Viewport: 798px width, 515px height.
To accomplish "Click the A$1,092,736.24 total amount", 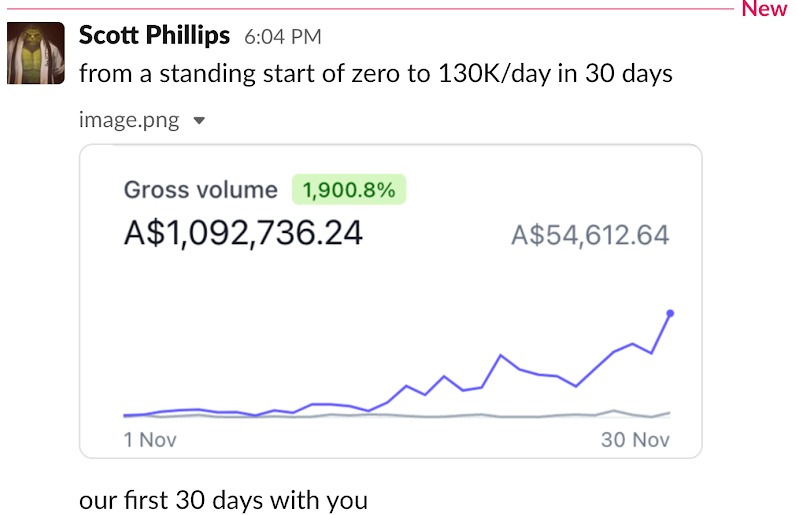I will tap(243, 233).
